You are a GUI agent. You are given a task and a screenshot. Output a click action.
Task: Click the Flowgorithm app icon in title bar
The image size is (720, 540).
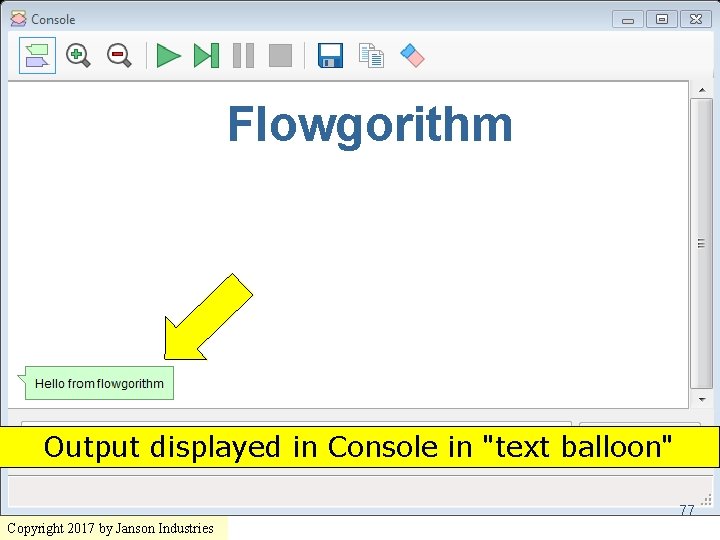pyautogui.click(x=18, y=19)
